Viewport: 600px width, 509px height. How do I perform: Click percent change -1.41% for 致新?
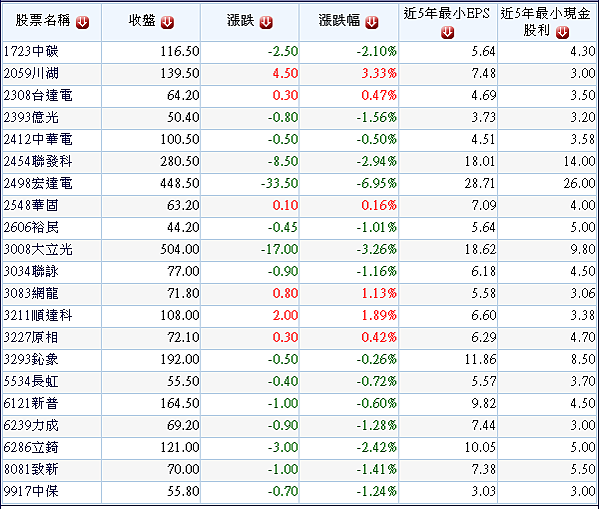pyautogui.click(x=377, y=469)
